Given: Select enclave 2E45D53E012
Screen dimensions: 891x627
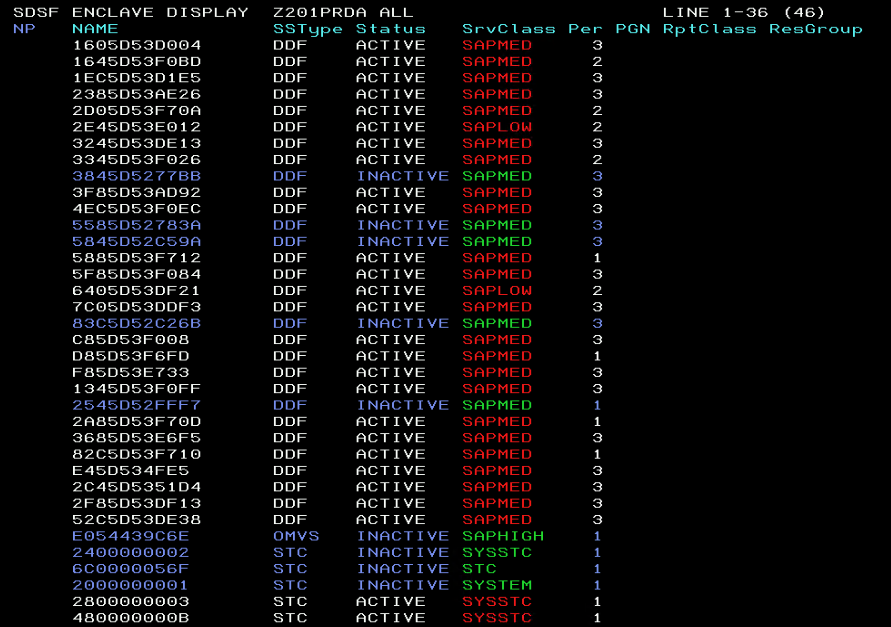Looking at the screenshot, I should pyautogui.click(x=137, y=127).
